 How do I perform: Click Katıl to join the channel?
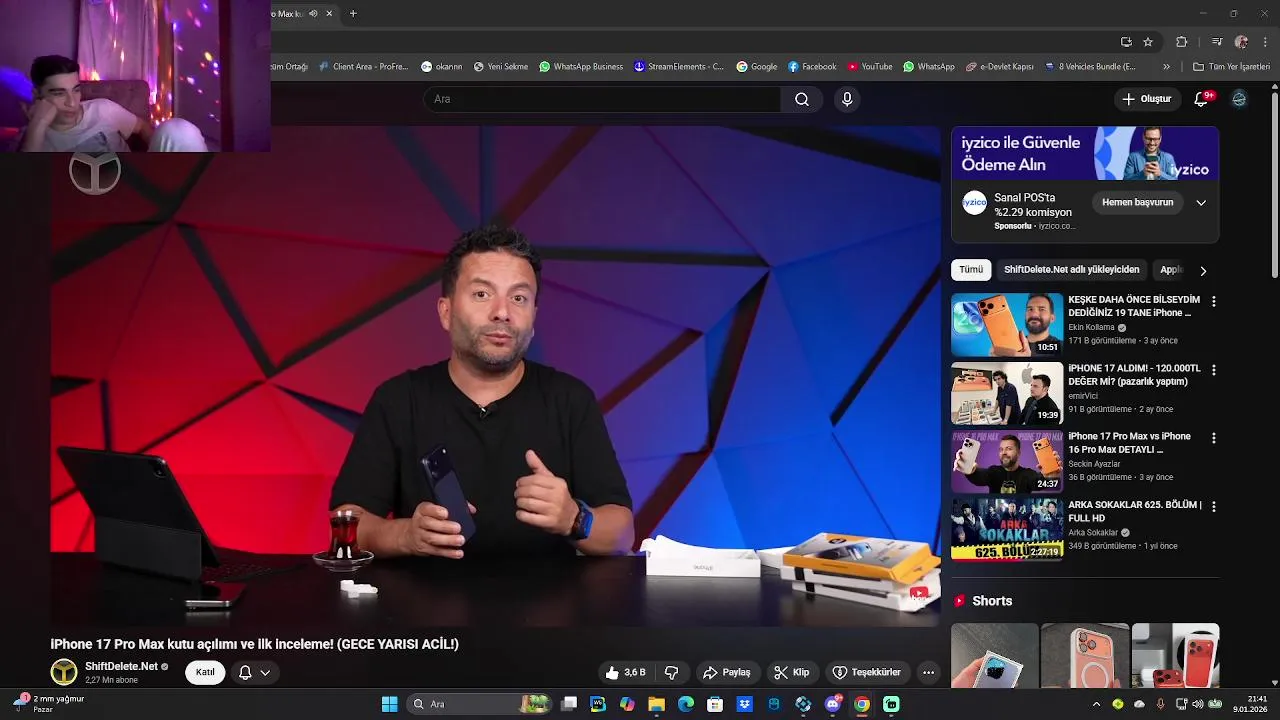click(x=205, y=672)
